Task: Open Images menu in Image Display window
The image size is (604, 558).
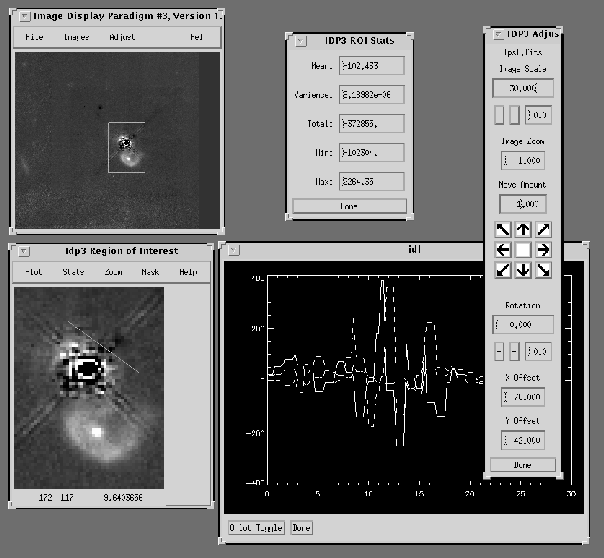Action: click(x=77, y=37)
